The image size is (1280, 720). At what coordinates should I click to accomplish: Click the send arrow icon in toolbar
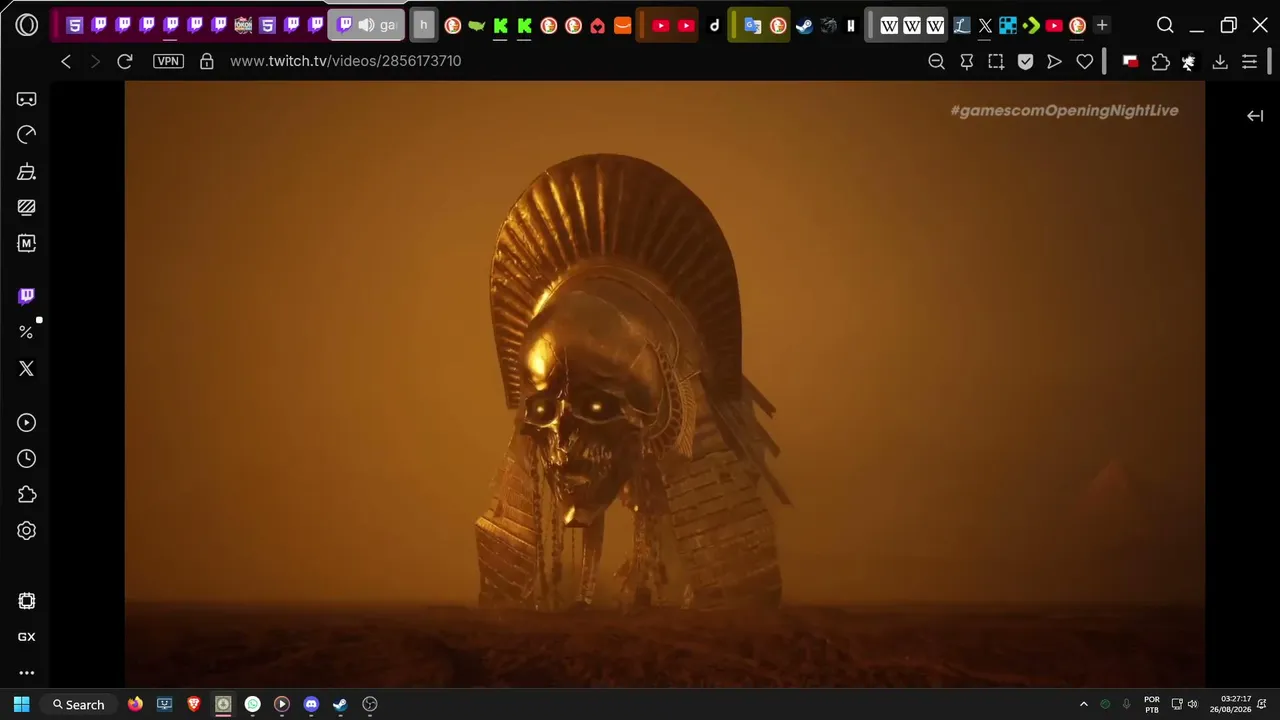point(1054,62)
